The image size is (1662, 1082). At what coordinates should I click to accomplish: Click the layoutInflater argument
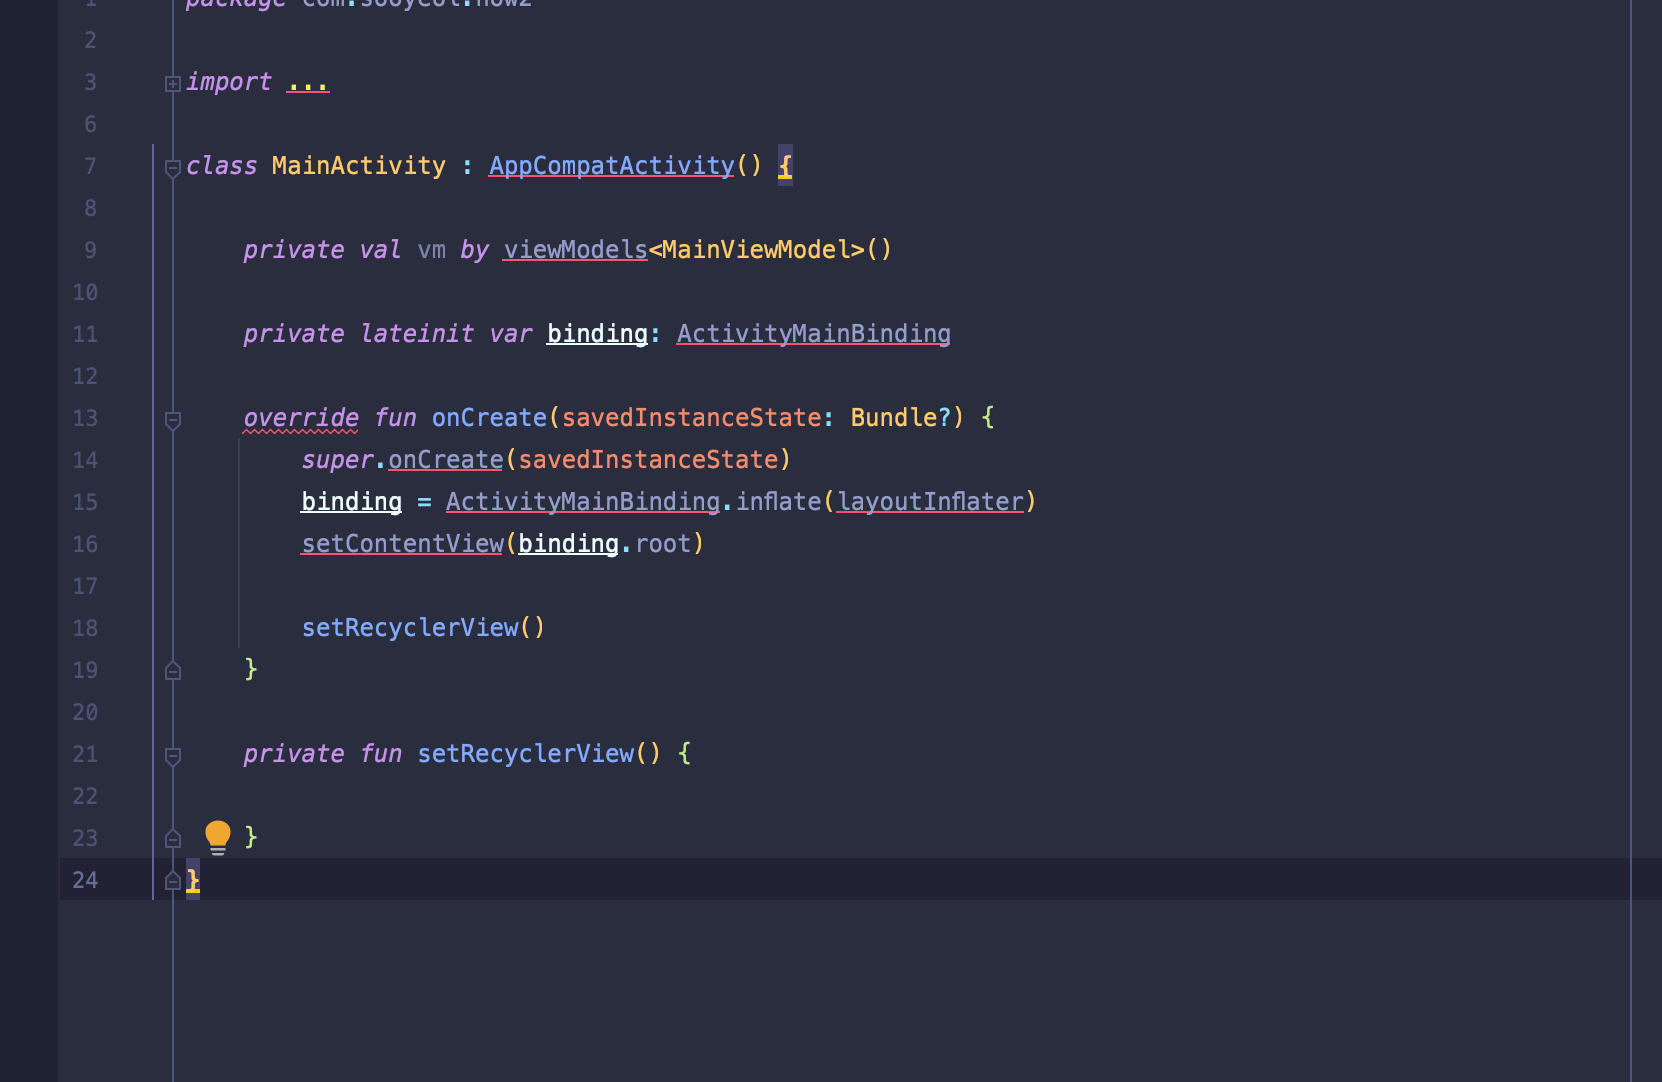930,502
